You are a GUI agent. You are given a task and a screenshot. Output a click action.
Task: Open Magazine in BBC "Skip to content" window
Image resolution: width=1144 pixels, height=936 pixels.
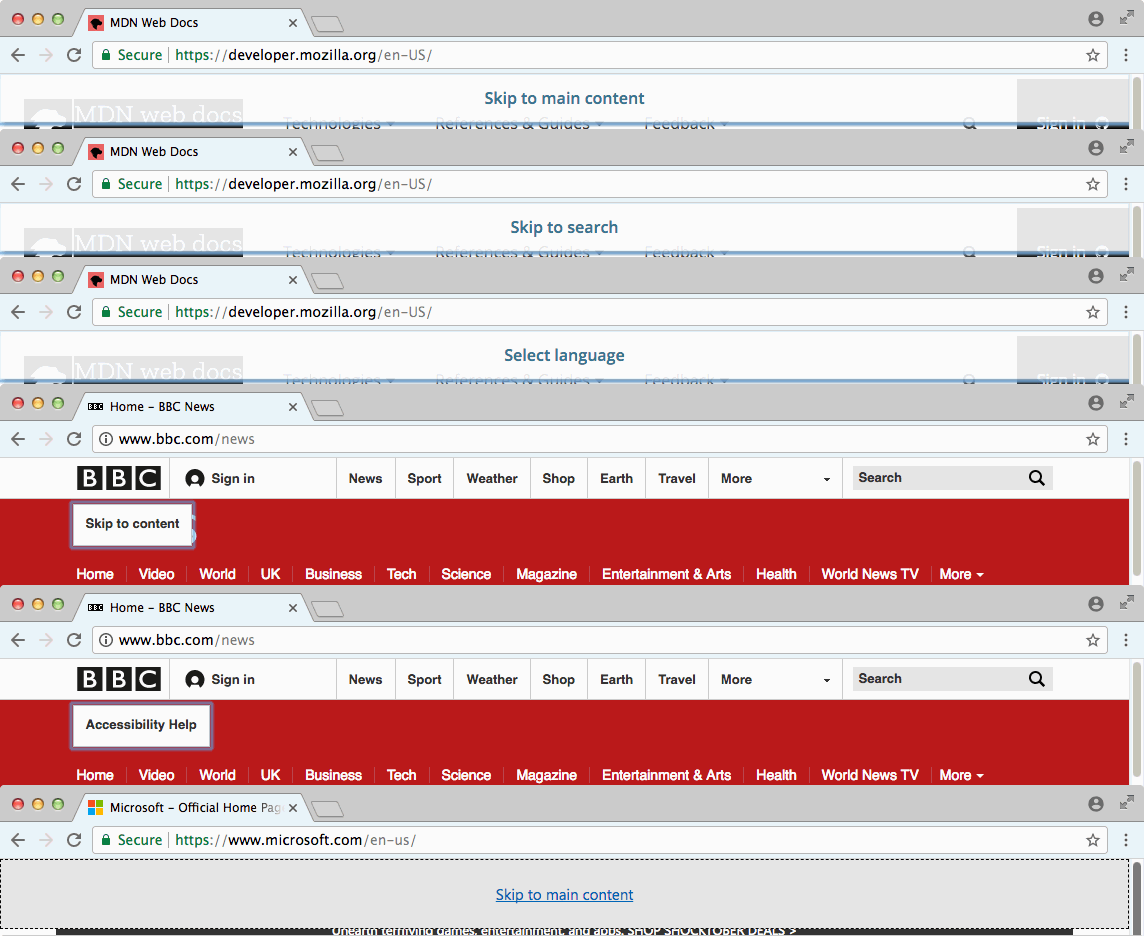coord(546,574)
